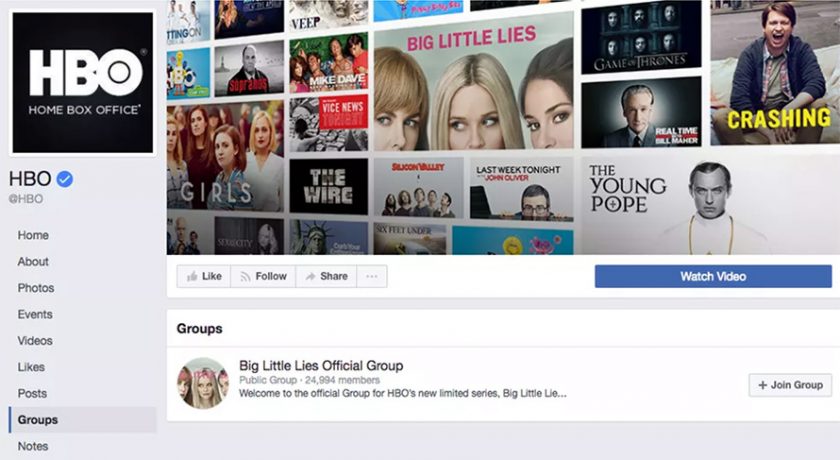Open the @HBO username link
840x460 pixels.
tap(26, 199)
